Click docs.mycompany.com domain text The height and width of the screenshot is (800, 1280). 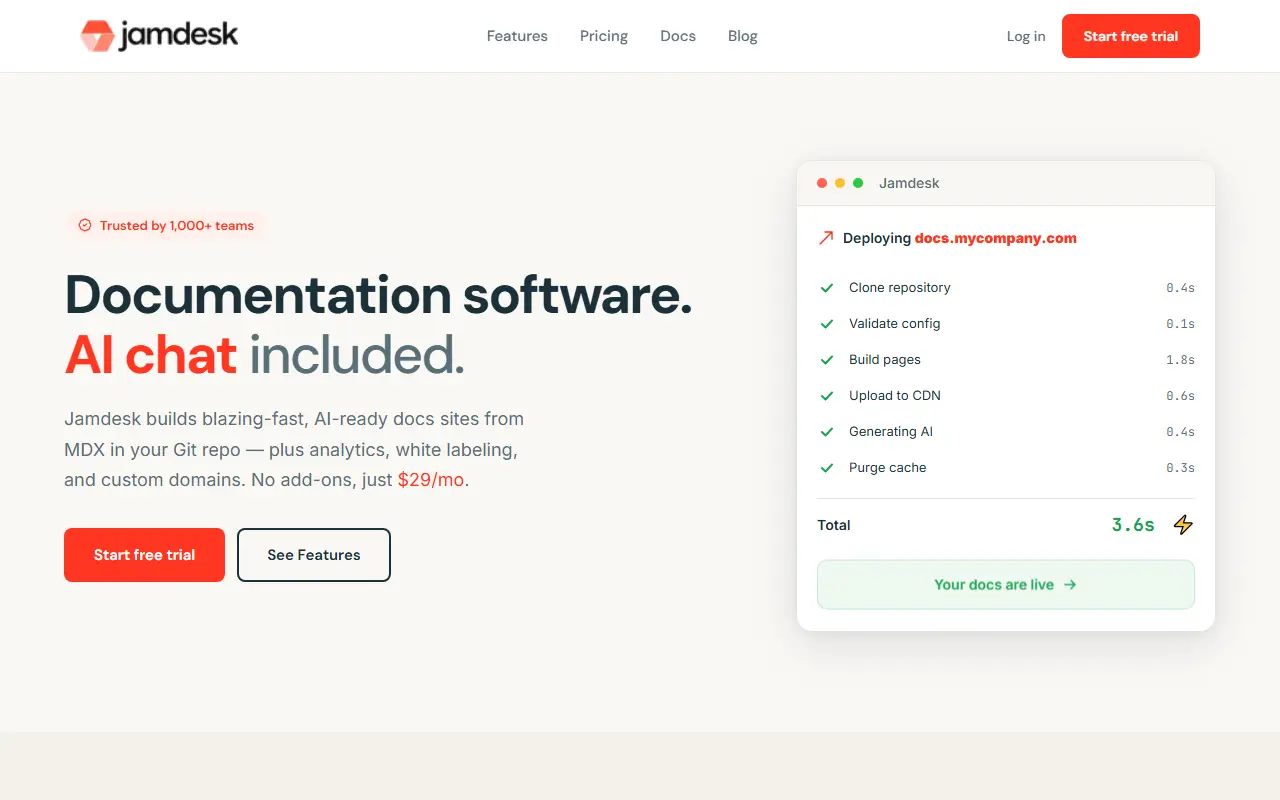[996, 238]
